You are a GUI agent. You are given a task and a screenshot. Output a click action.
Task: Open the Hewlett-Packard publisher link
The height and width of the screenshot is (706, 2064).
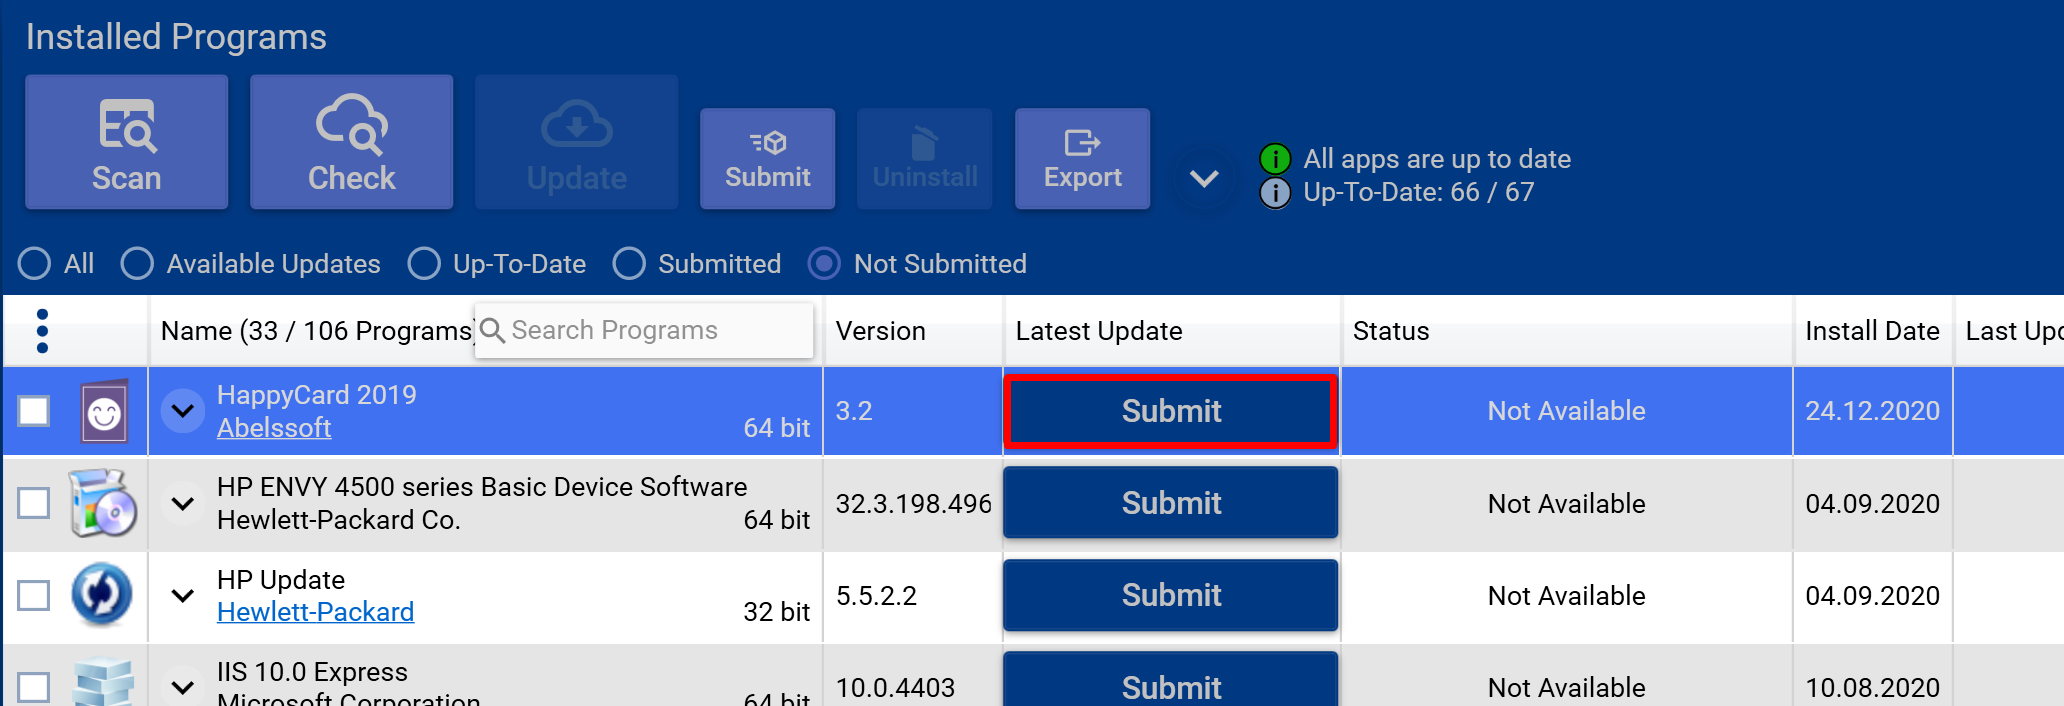pos(315,612)
